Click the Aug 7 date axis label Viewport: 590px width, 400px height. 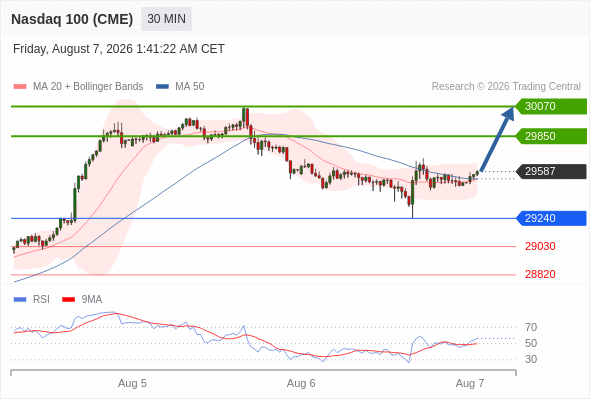470,383
